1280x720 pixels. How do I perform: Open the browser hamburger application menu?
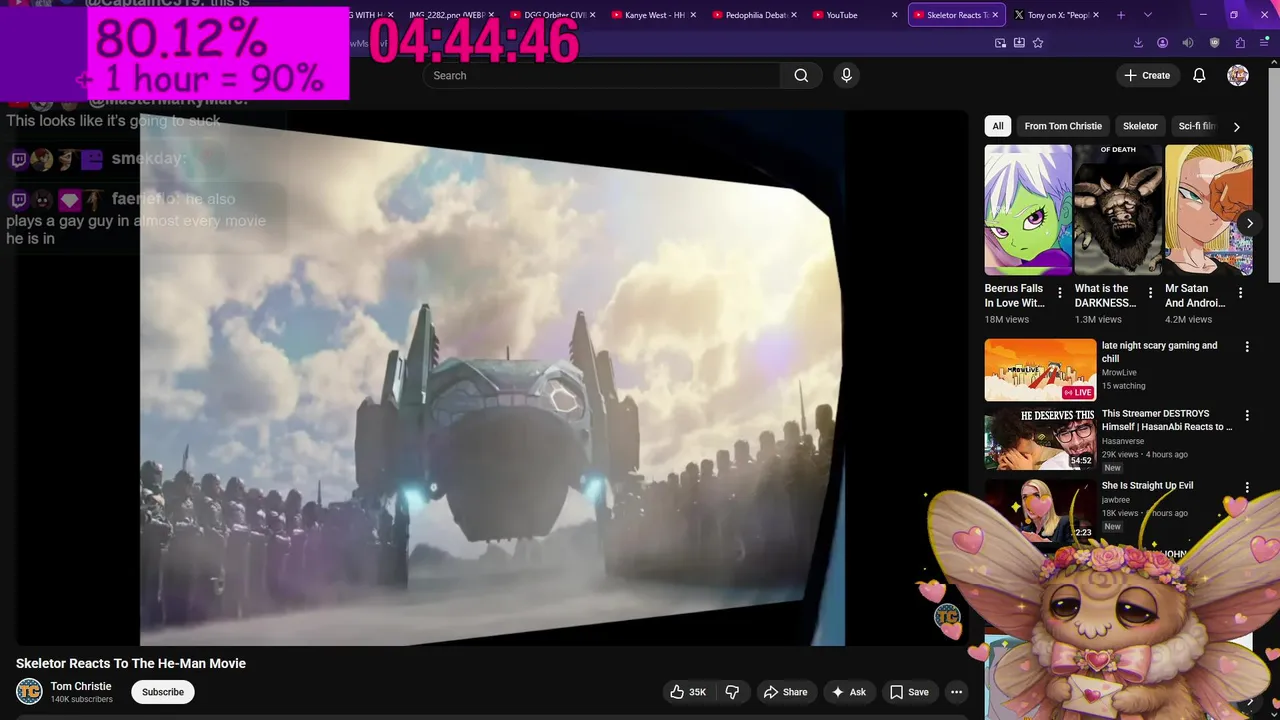coord(1265,43)
